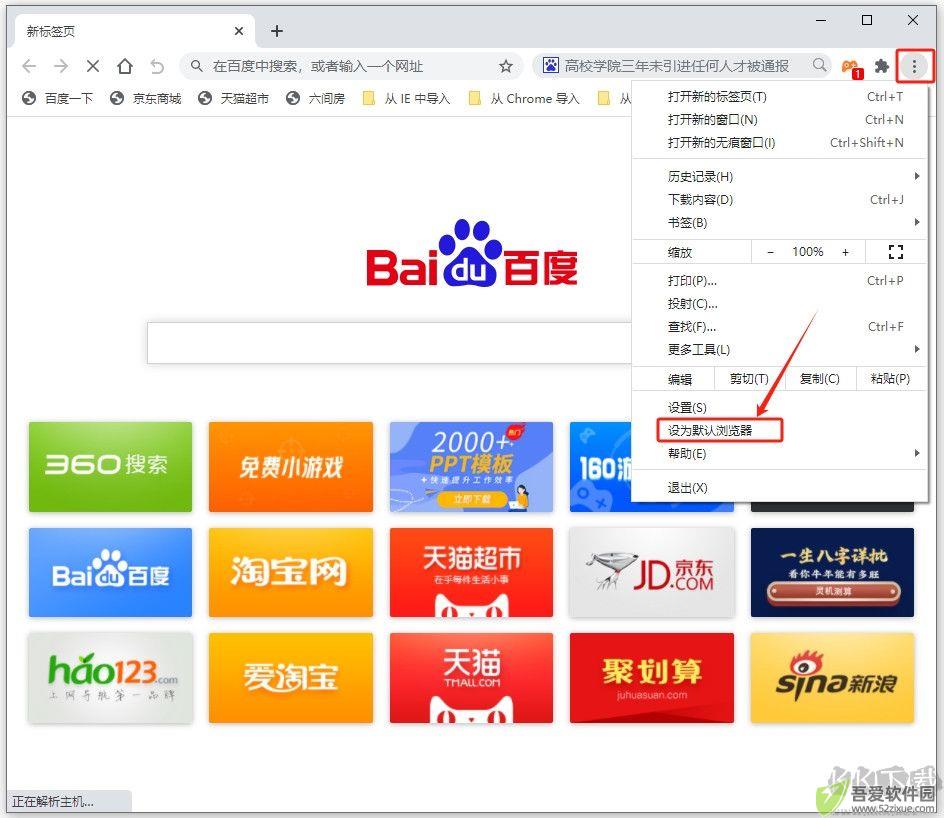Screen dimensions: 944x818
Task: Open the 京东商城 bookmark
Action: click(x=146, y=98)
